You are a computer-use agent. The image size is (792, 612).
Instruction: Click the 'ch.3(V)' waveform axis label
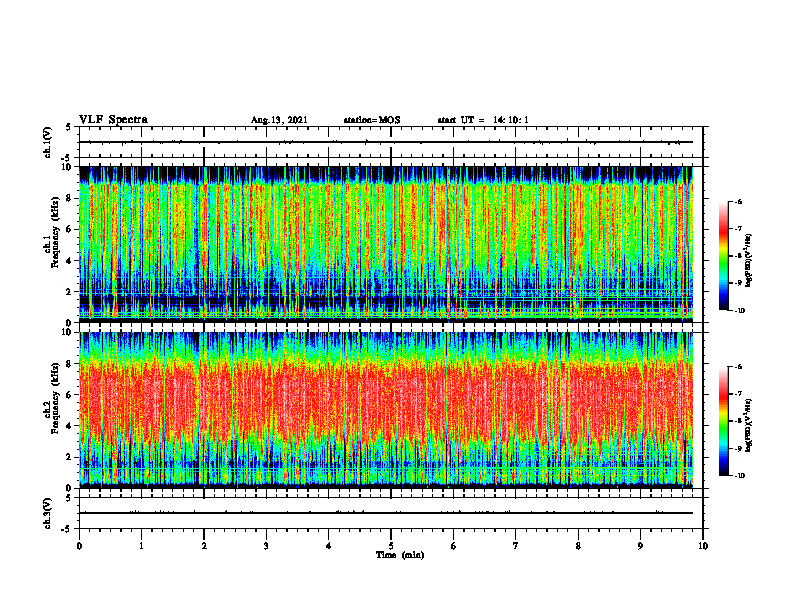47,513
